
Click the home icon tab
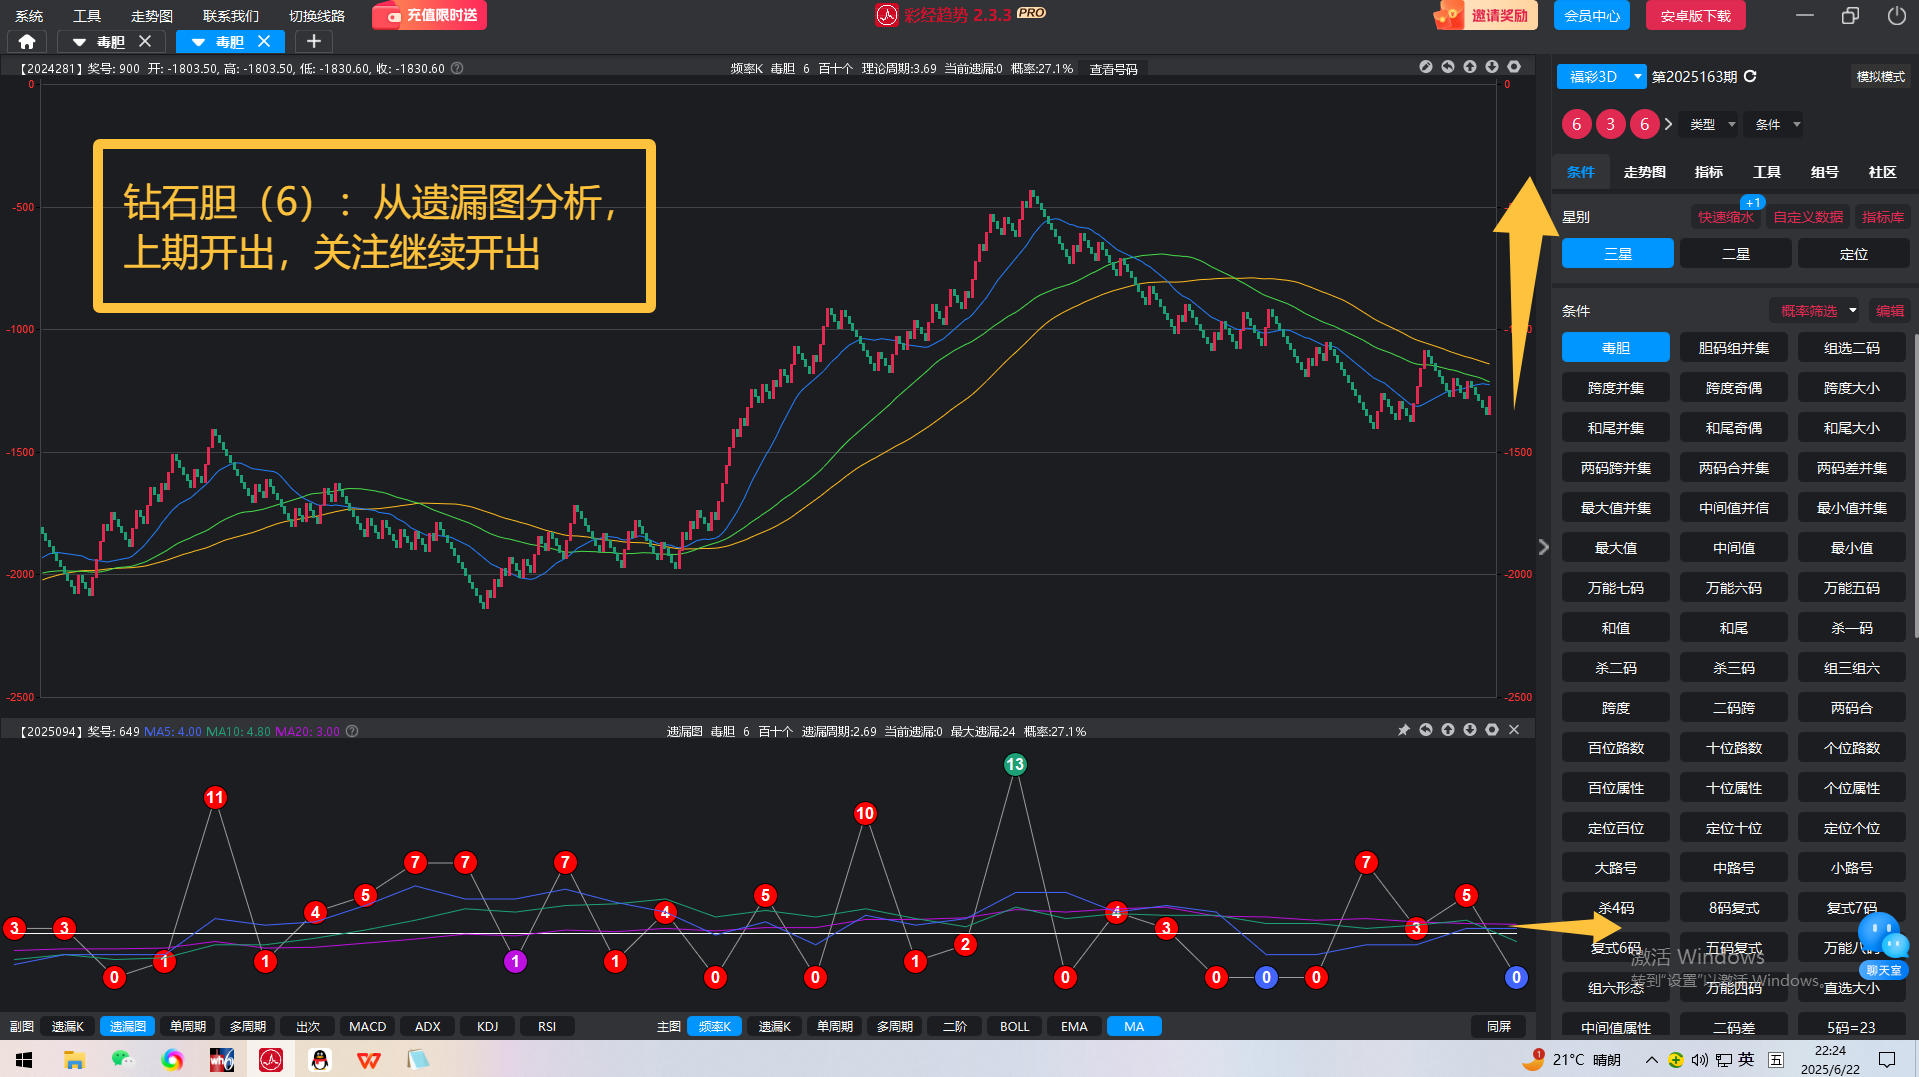pyautogui.click(x=27, y=41)
